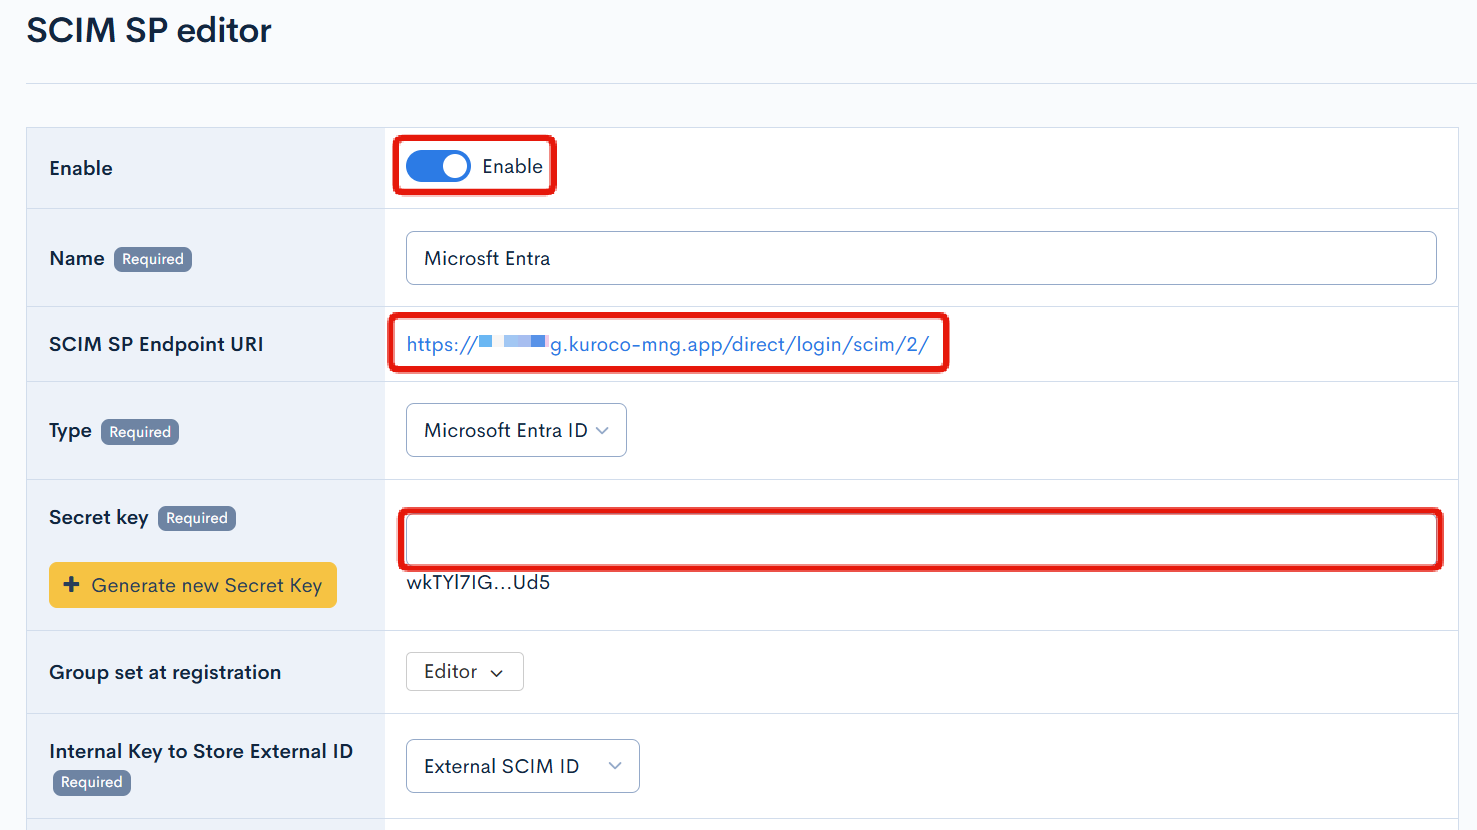
Task: Click the masked key text wkTYl7IG...Ud5
Action: tap(478, 583)
